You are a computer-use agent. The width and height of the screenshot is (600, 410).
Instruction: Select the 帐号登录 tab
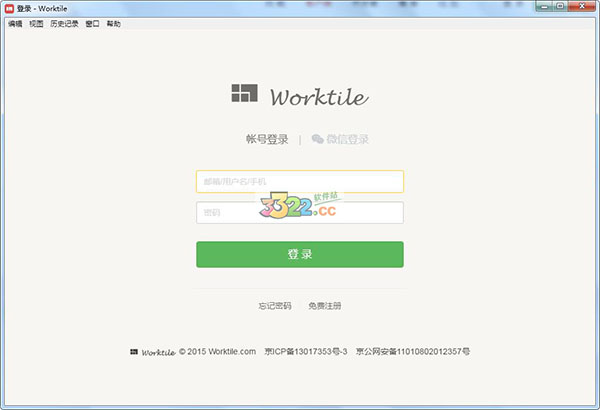click(x=267, y=139)
